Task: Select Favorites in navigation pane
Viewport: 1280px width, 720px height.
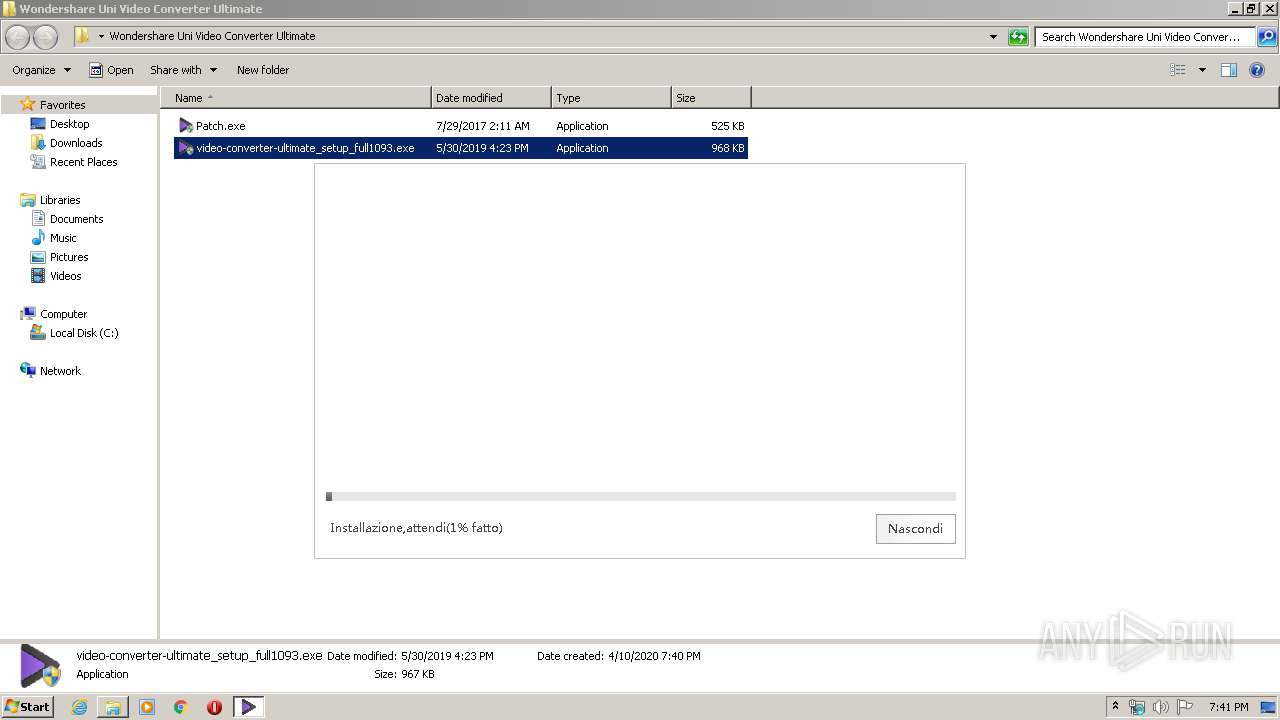Action: tap(62, 105)
